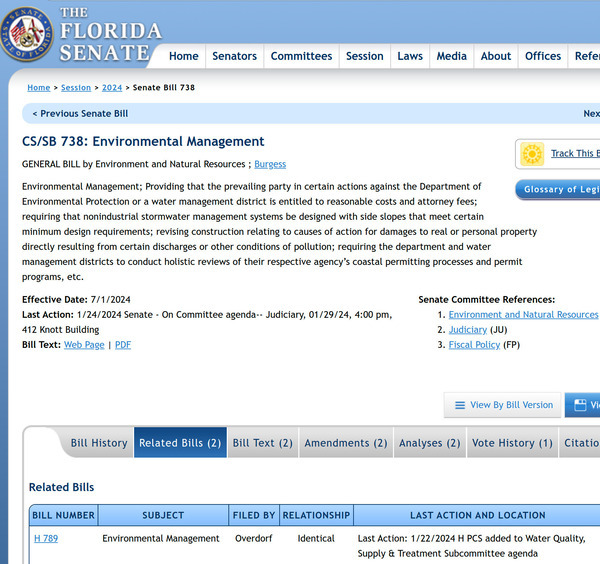Go to Previous Senate Bill
The height and width of the screenshot is (564, 600).
click(x=80, y=114)
